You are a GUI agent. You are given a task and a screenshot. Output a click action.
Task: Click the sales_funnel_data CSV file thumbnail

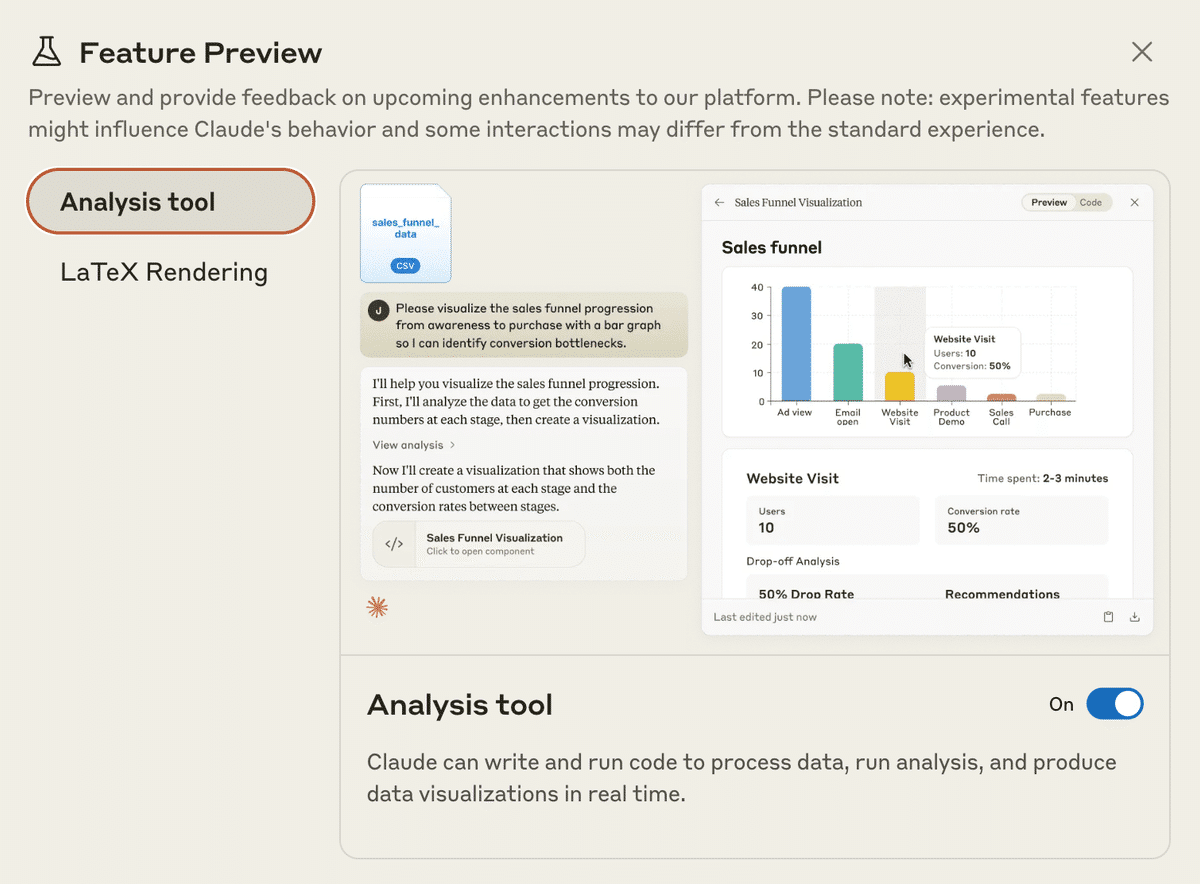(x=405, y=233)
